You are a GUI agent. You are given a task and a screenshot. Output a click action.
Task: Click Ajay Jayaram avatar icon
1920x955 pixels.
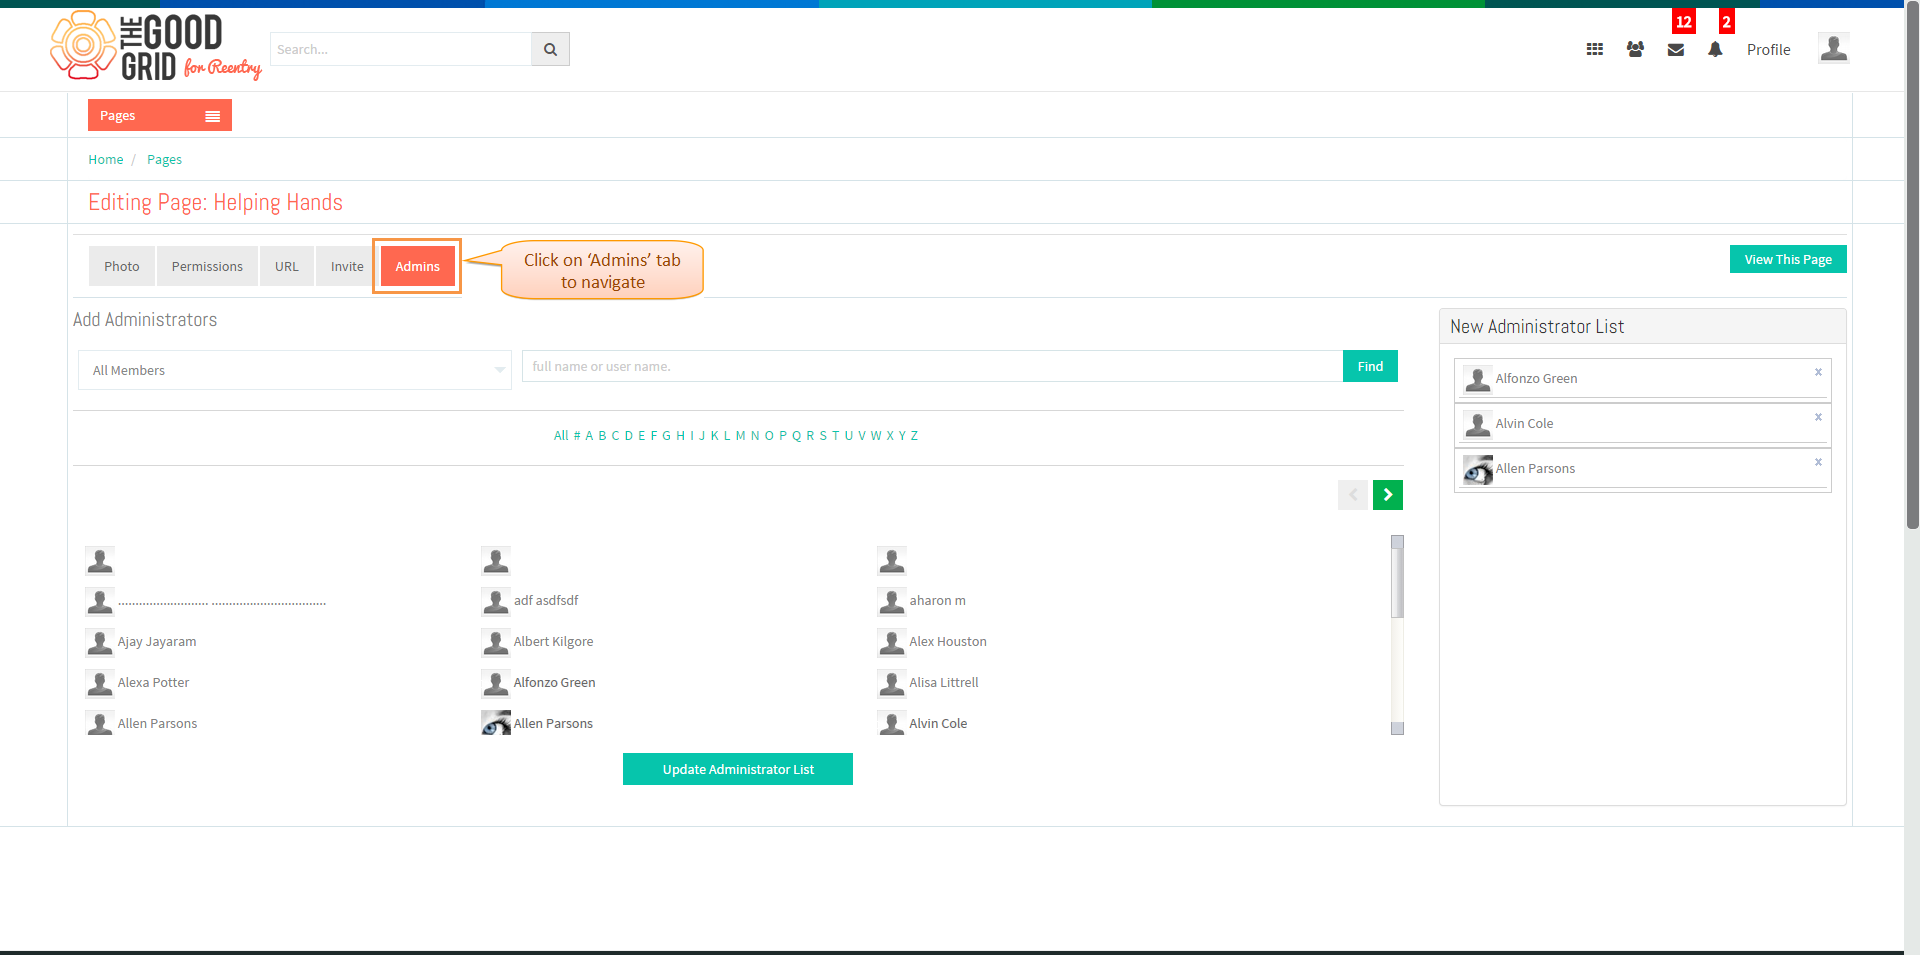(x=100, y=641)
